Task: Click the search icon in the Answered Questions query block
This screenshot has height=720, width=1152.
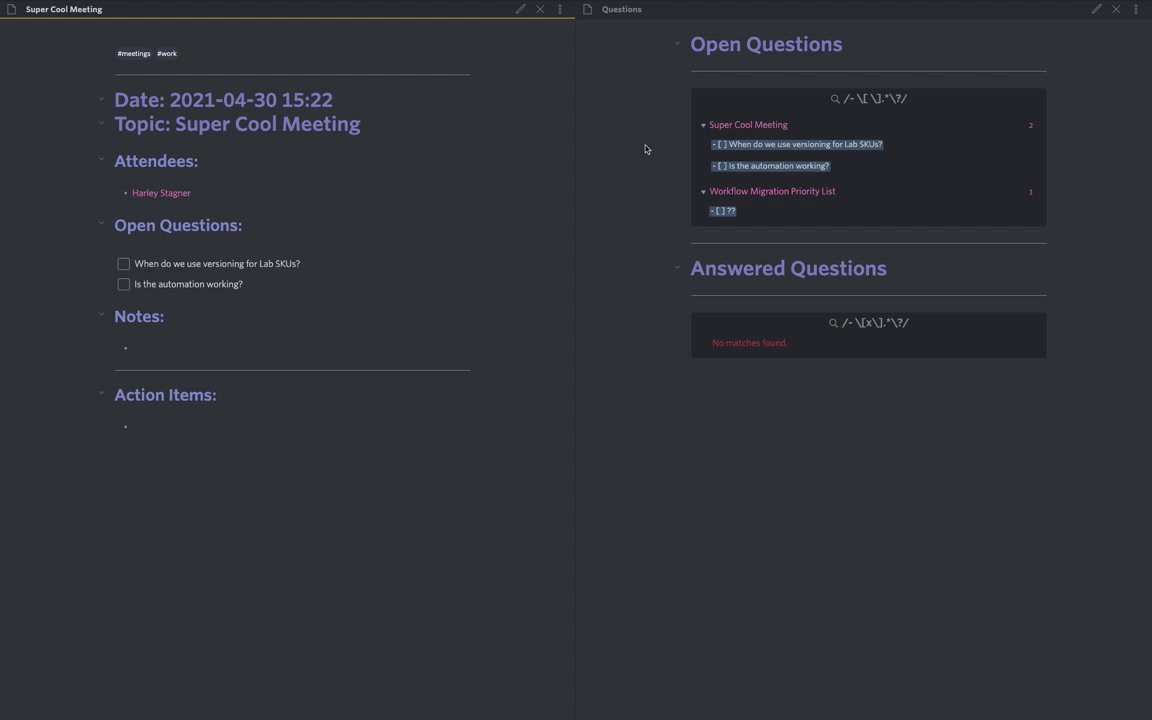Action: (833, 323)
